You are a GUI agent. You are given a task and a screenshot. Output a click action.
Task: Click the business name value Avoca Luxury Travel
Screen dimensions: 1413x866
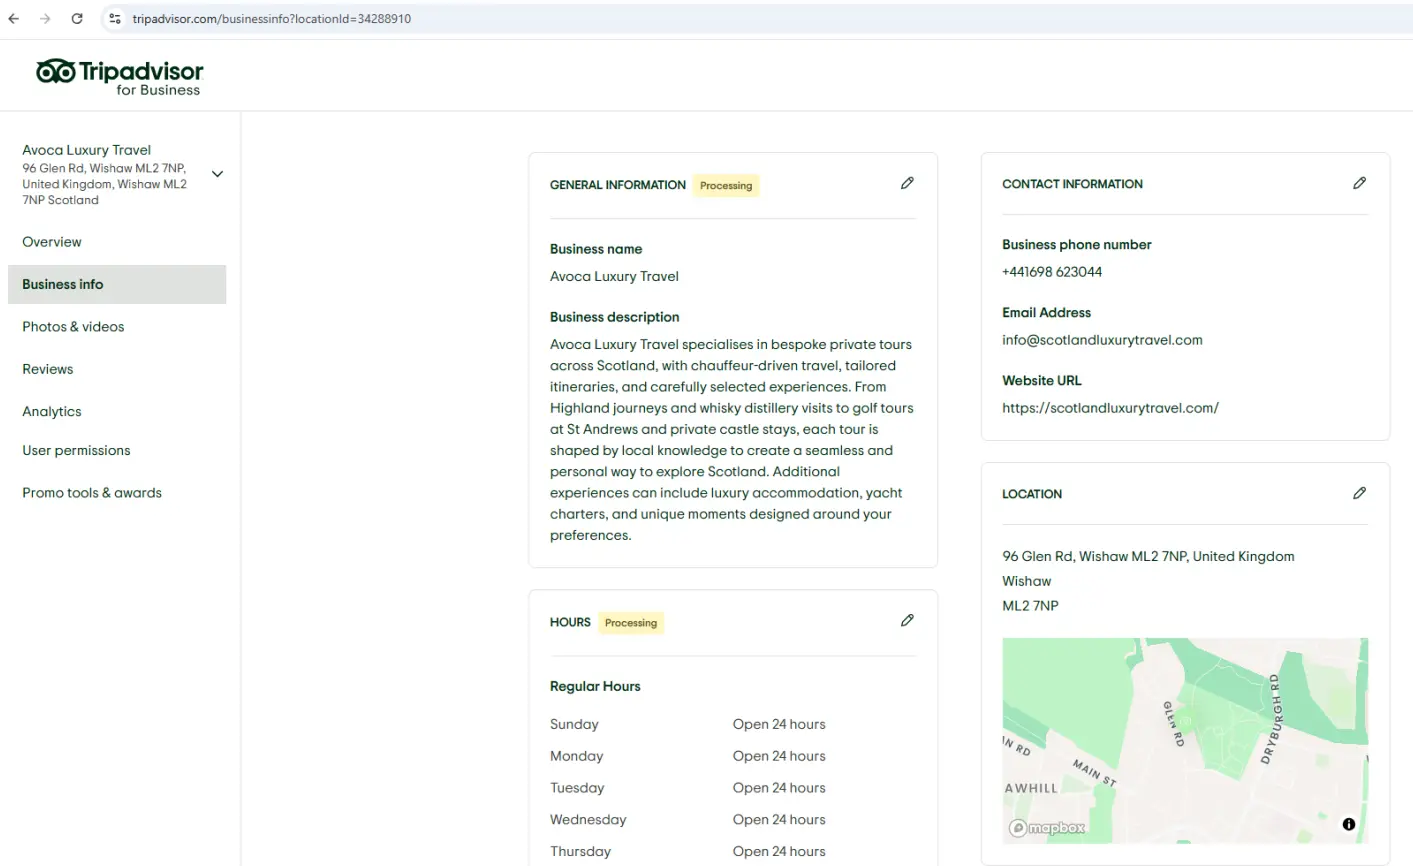614,277
